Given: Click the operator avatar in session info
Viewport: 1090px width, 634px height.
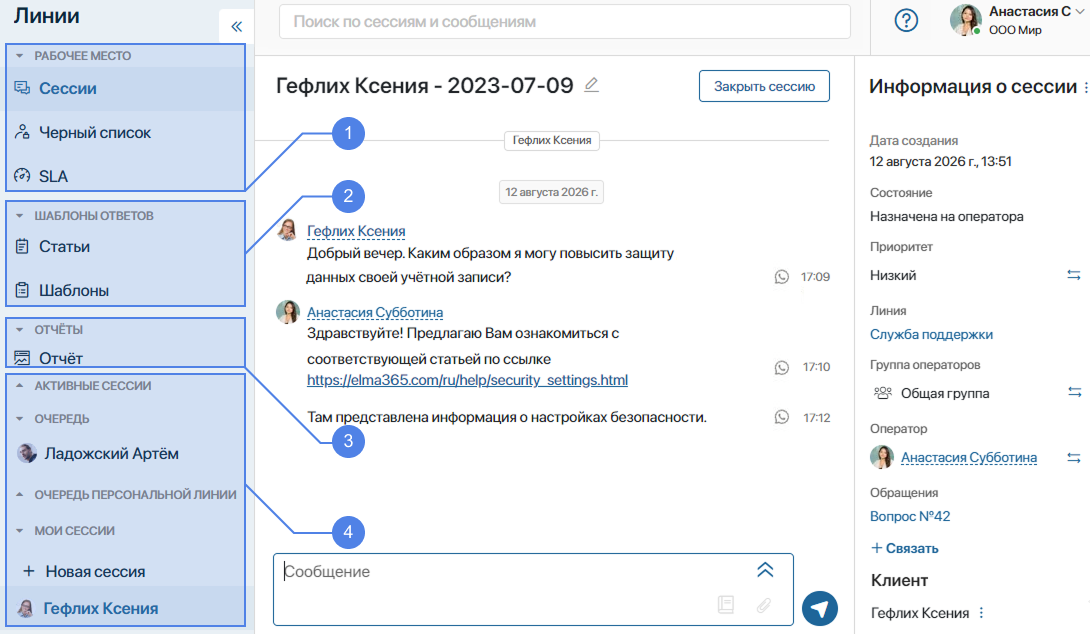Looking at the screenshot, I should click(881, 457).
